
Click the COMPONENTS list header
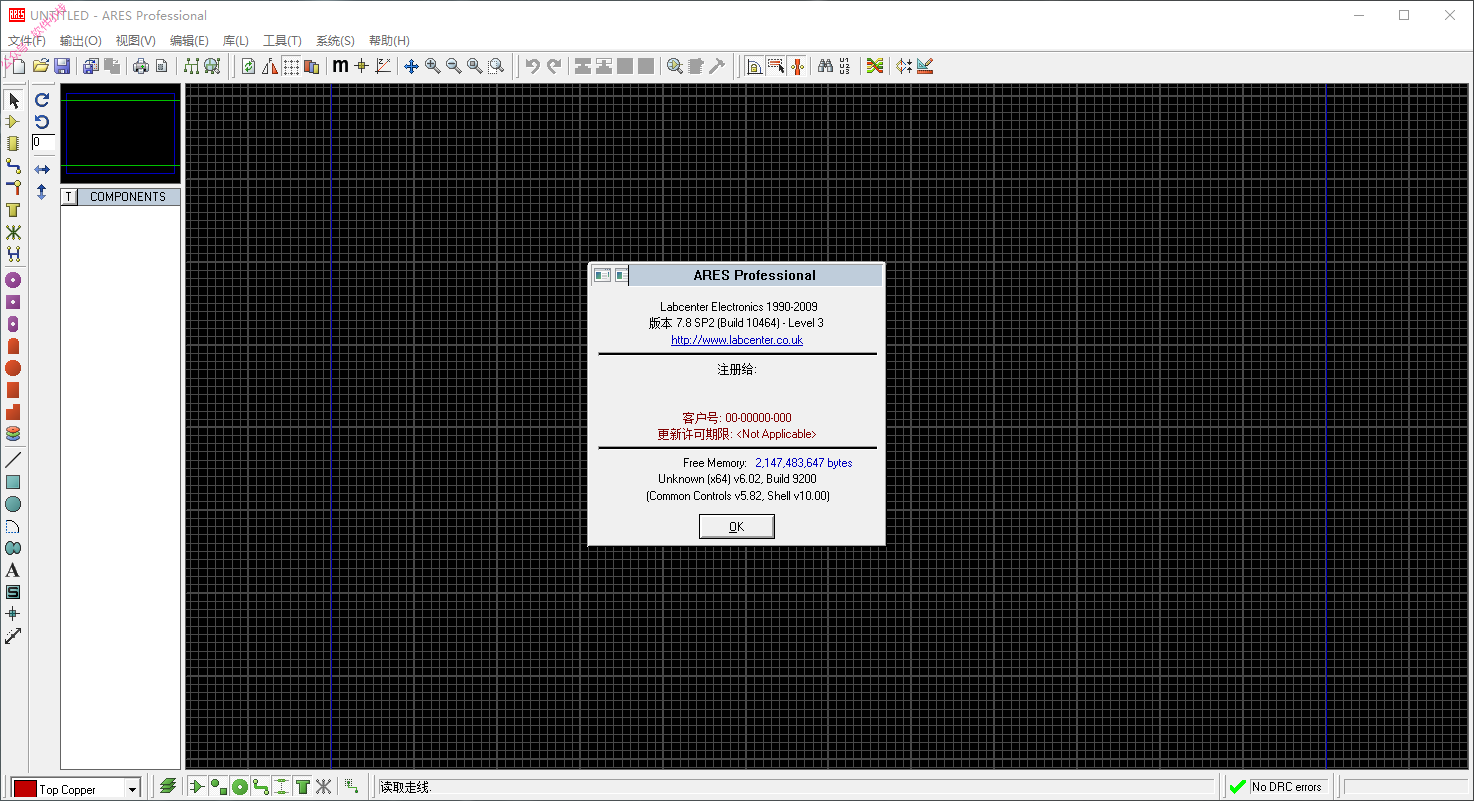click(128, 197)
